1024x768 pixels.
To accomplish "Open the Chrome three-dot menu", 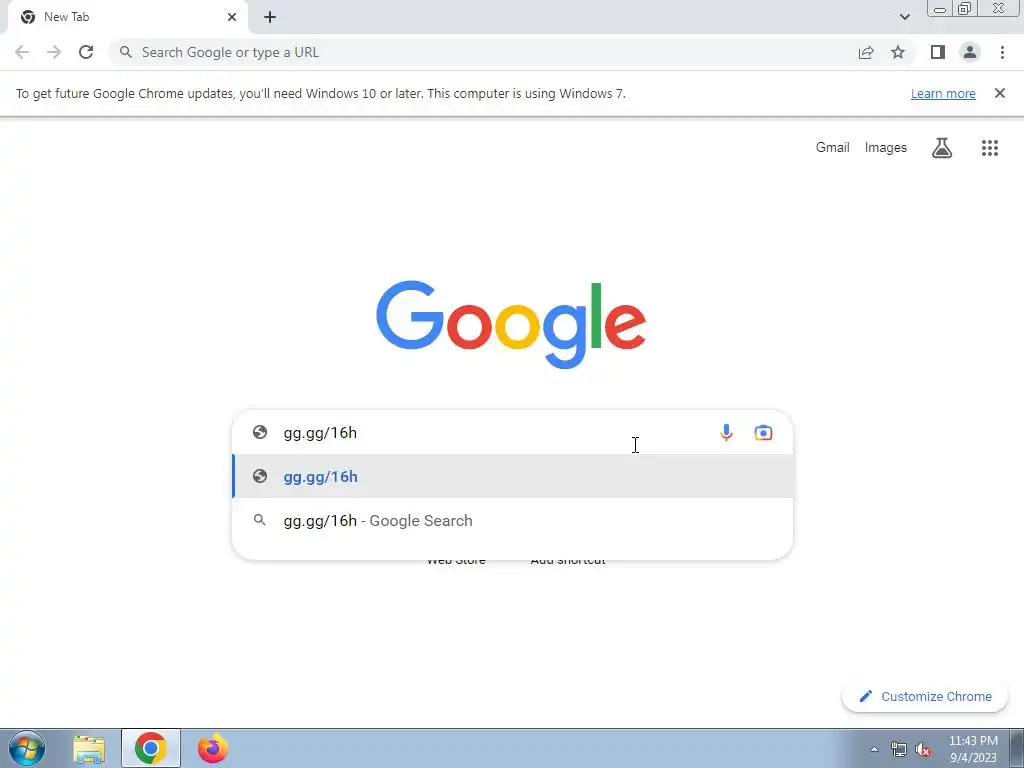I will [x=1002, y=52].
